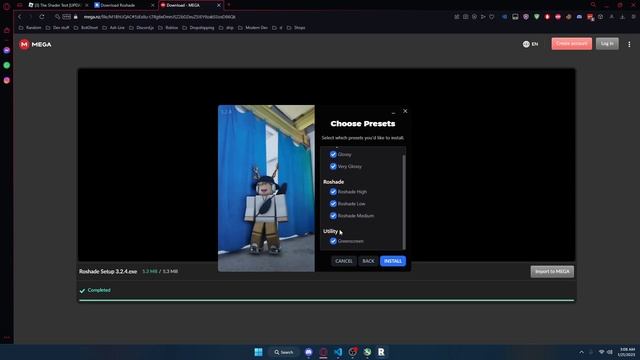
Task: Toggle the Roshade Medium preset checkbox
Action: (x=333, y=216)
